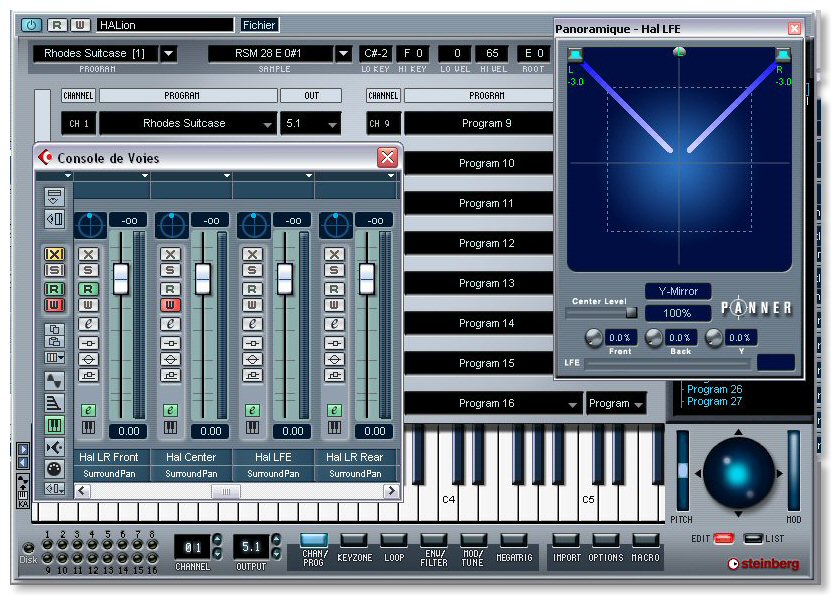
Task: Mute the Hal LFE channel
Action: point(252,254)
